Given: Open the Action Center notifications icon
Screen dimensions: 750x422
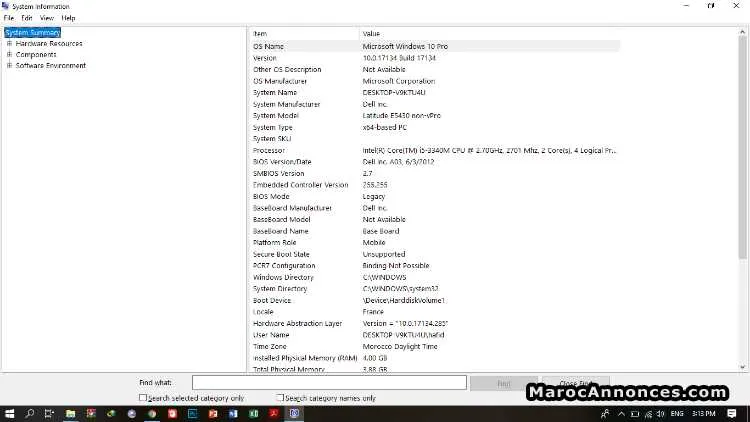Looking at the screenshot, I should point(732,413).
